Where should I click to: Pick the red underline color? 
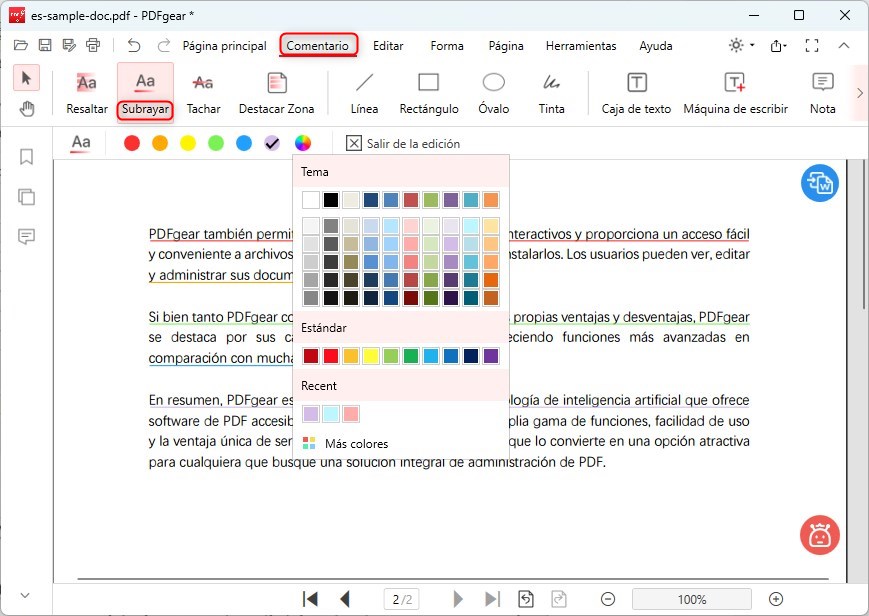tap(132, 143)
